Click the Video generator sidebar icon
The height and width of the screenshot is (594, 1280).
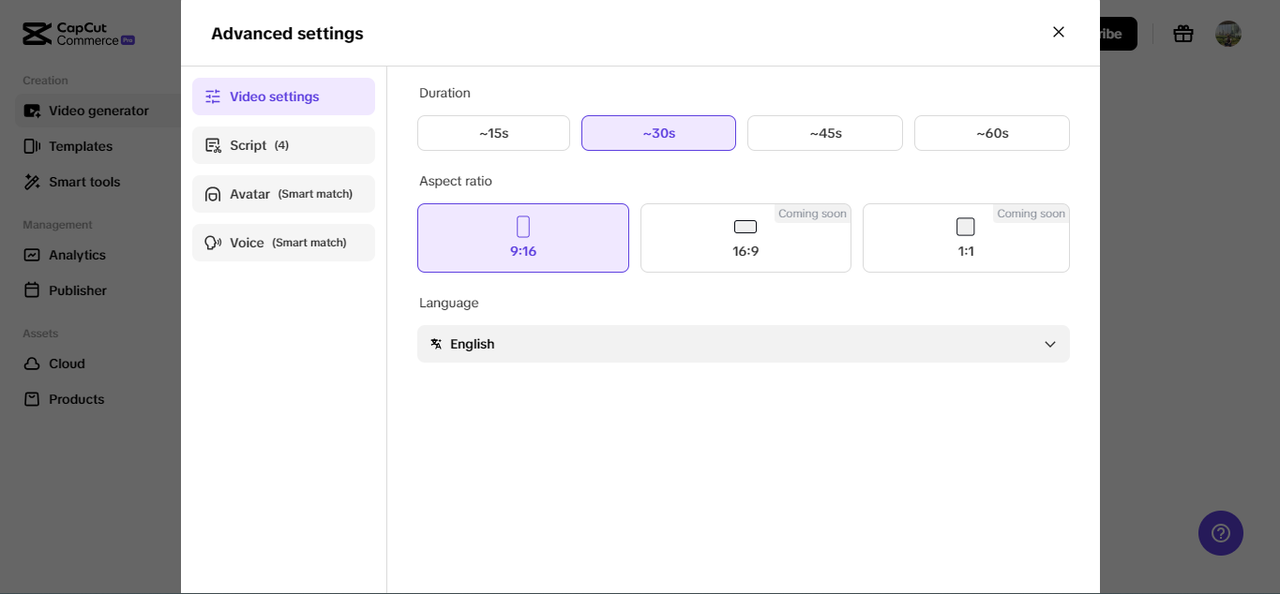click(32, 111)
